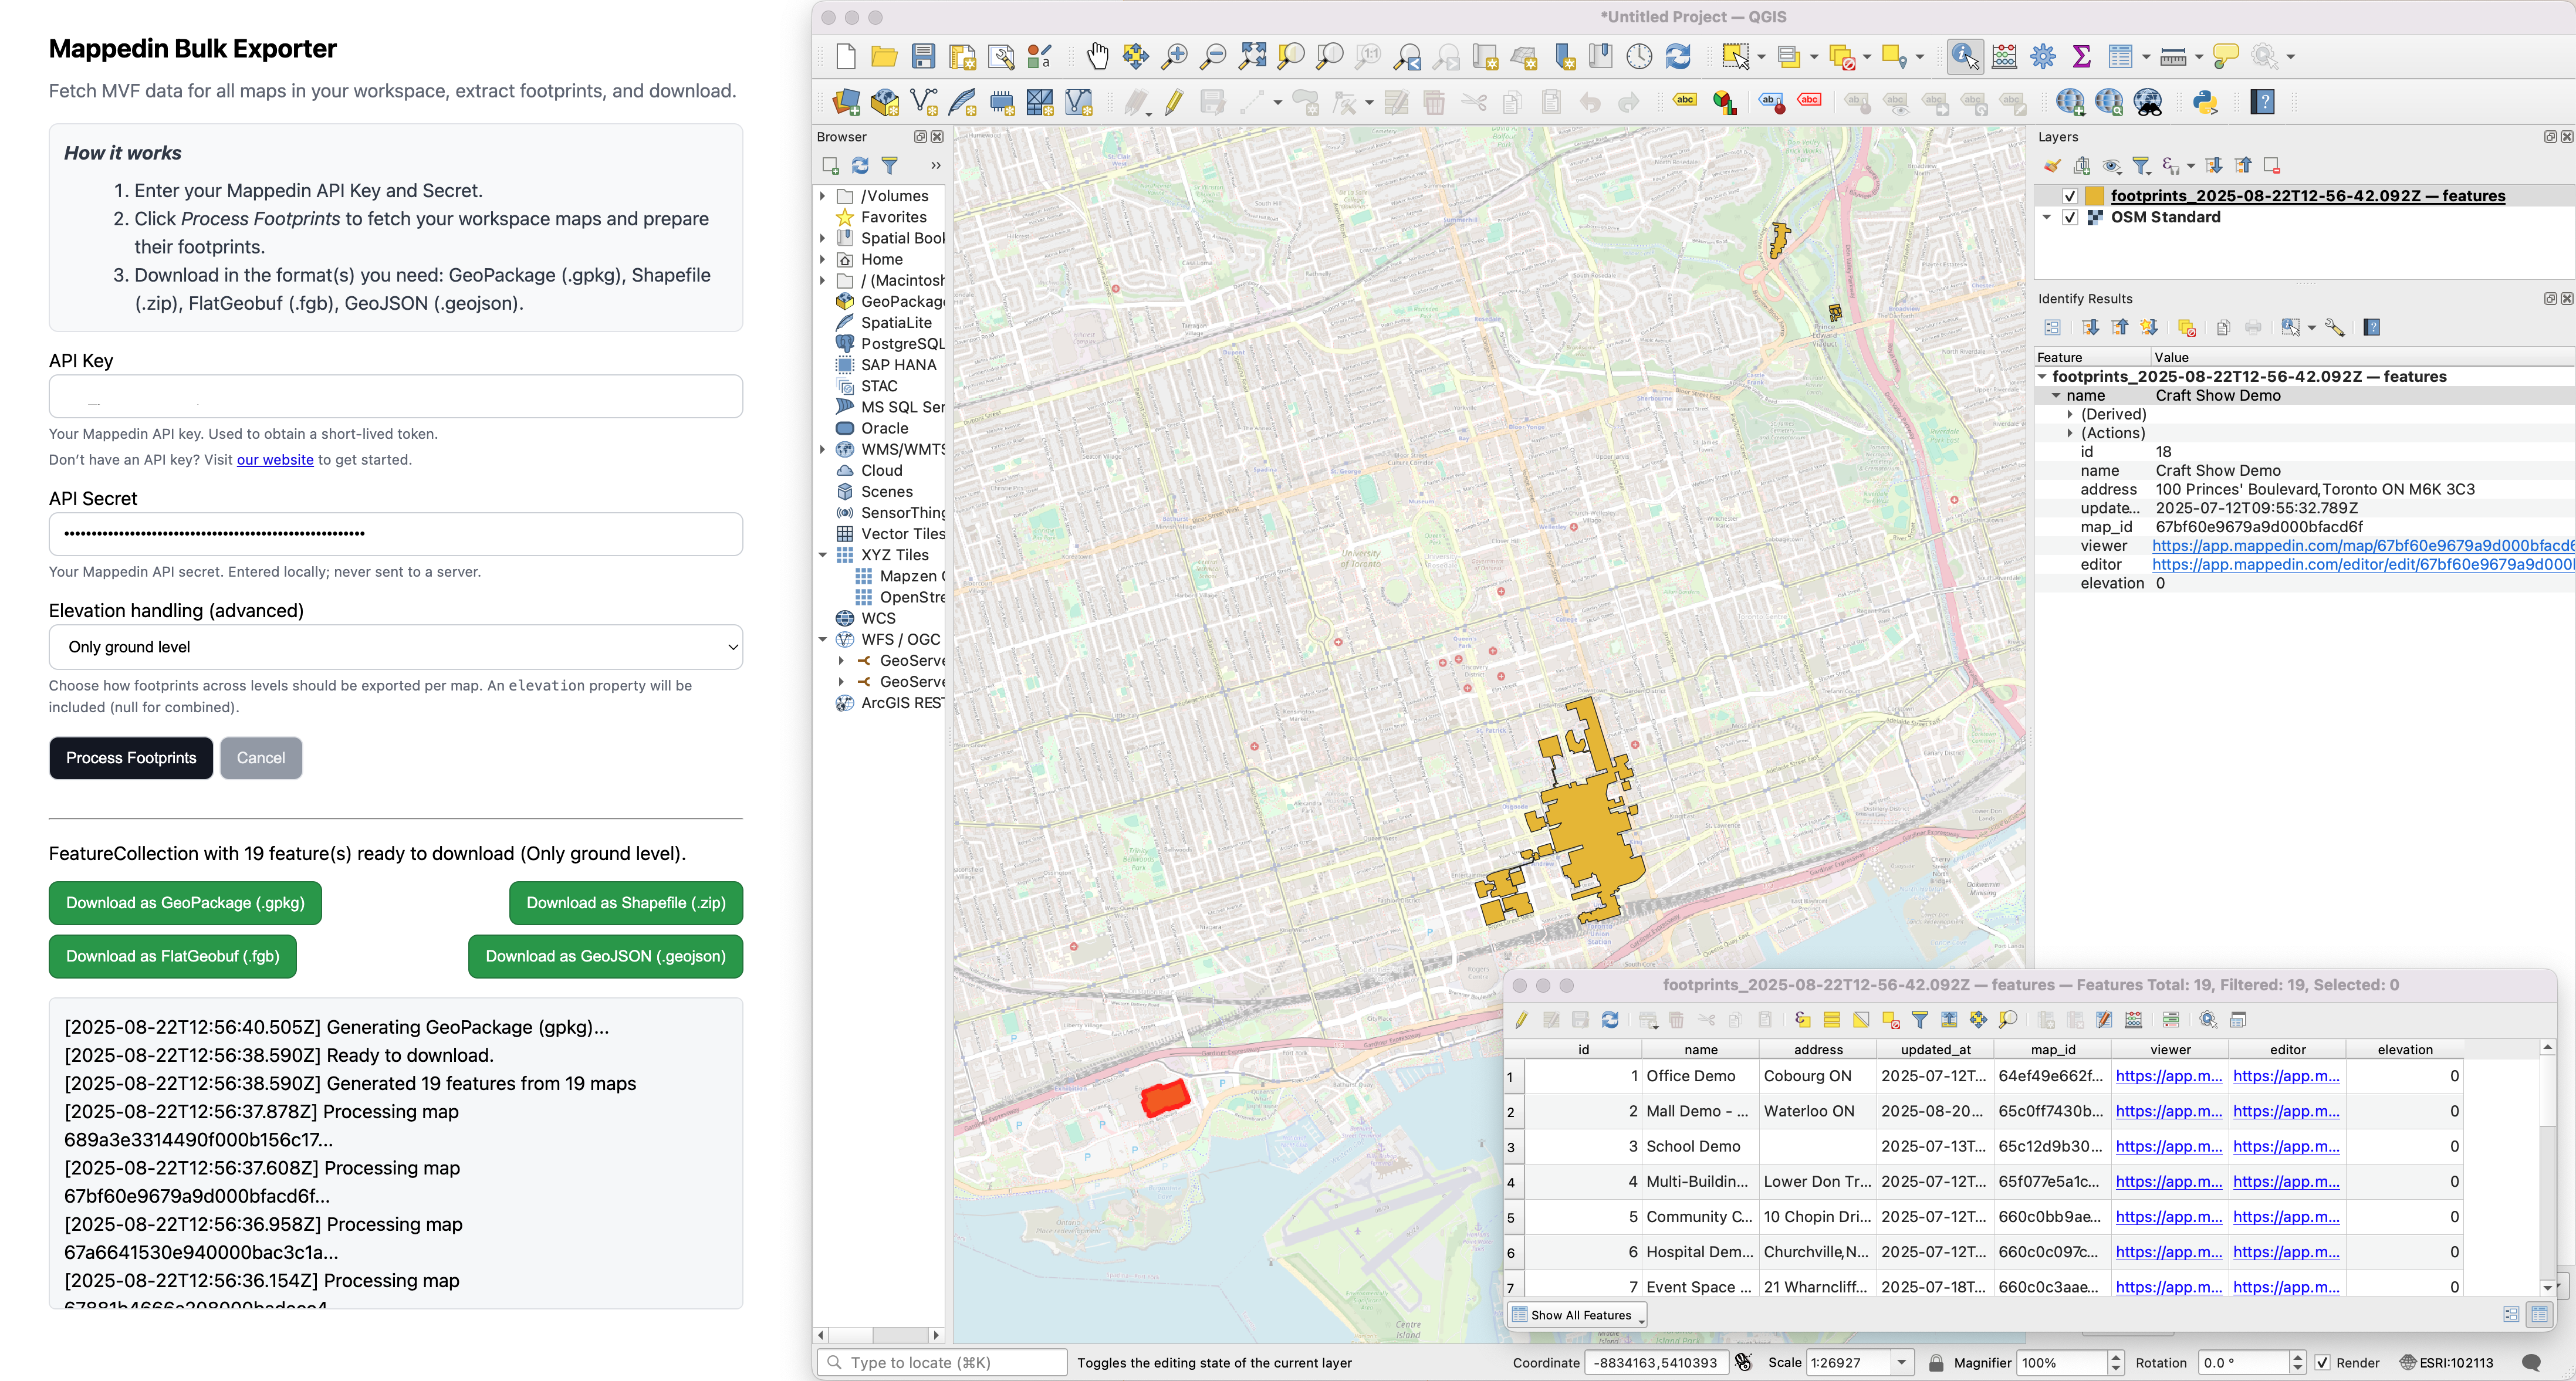Open the Elevation handling dropdown
The width and height of the screenshot is (2576, 1381).
click(x=395, y=647)
